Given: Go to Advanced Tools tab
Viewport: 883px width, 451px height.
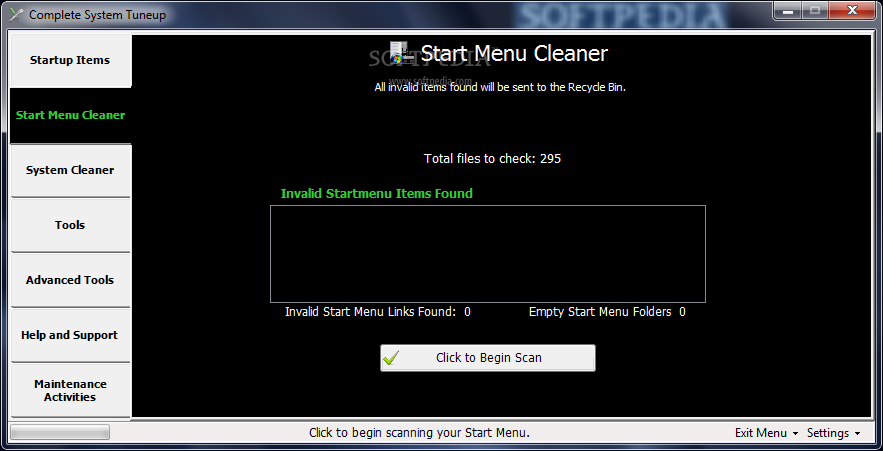Looking at the screenshot, I should 70,280.
